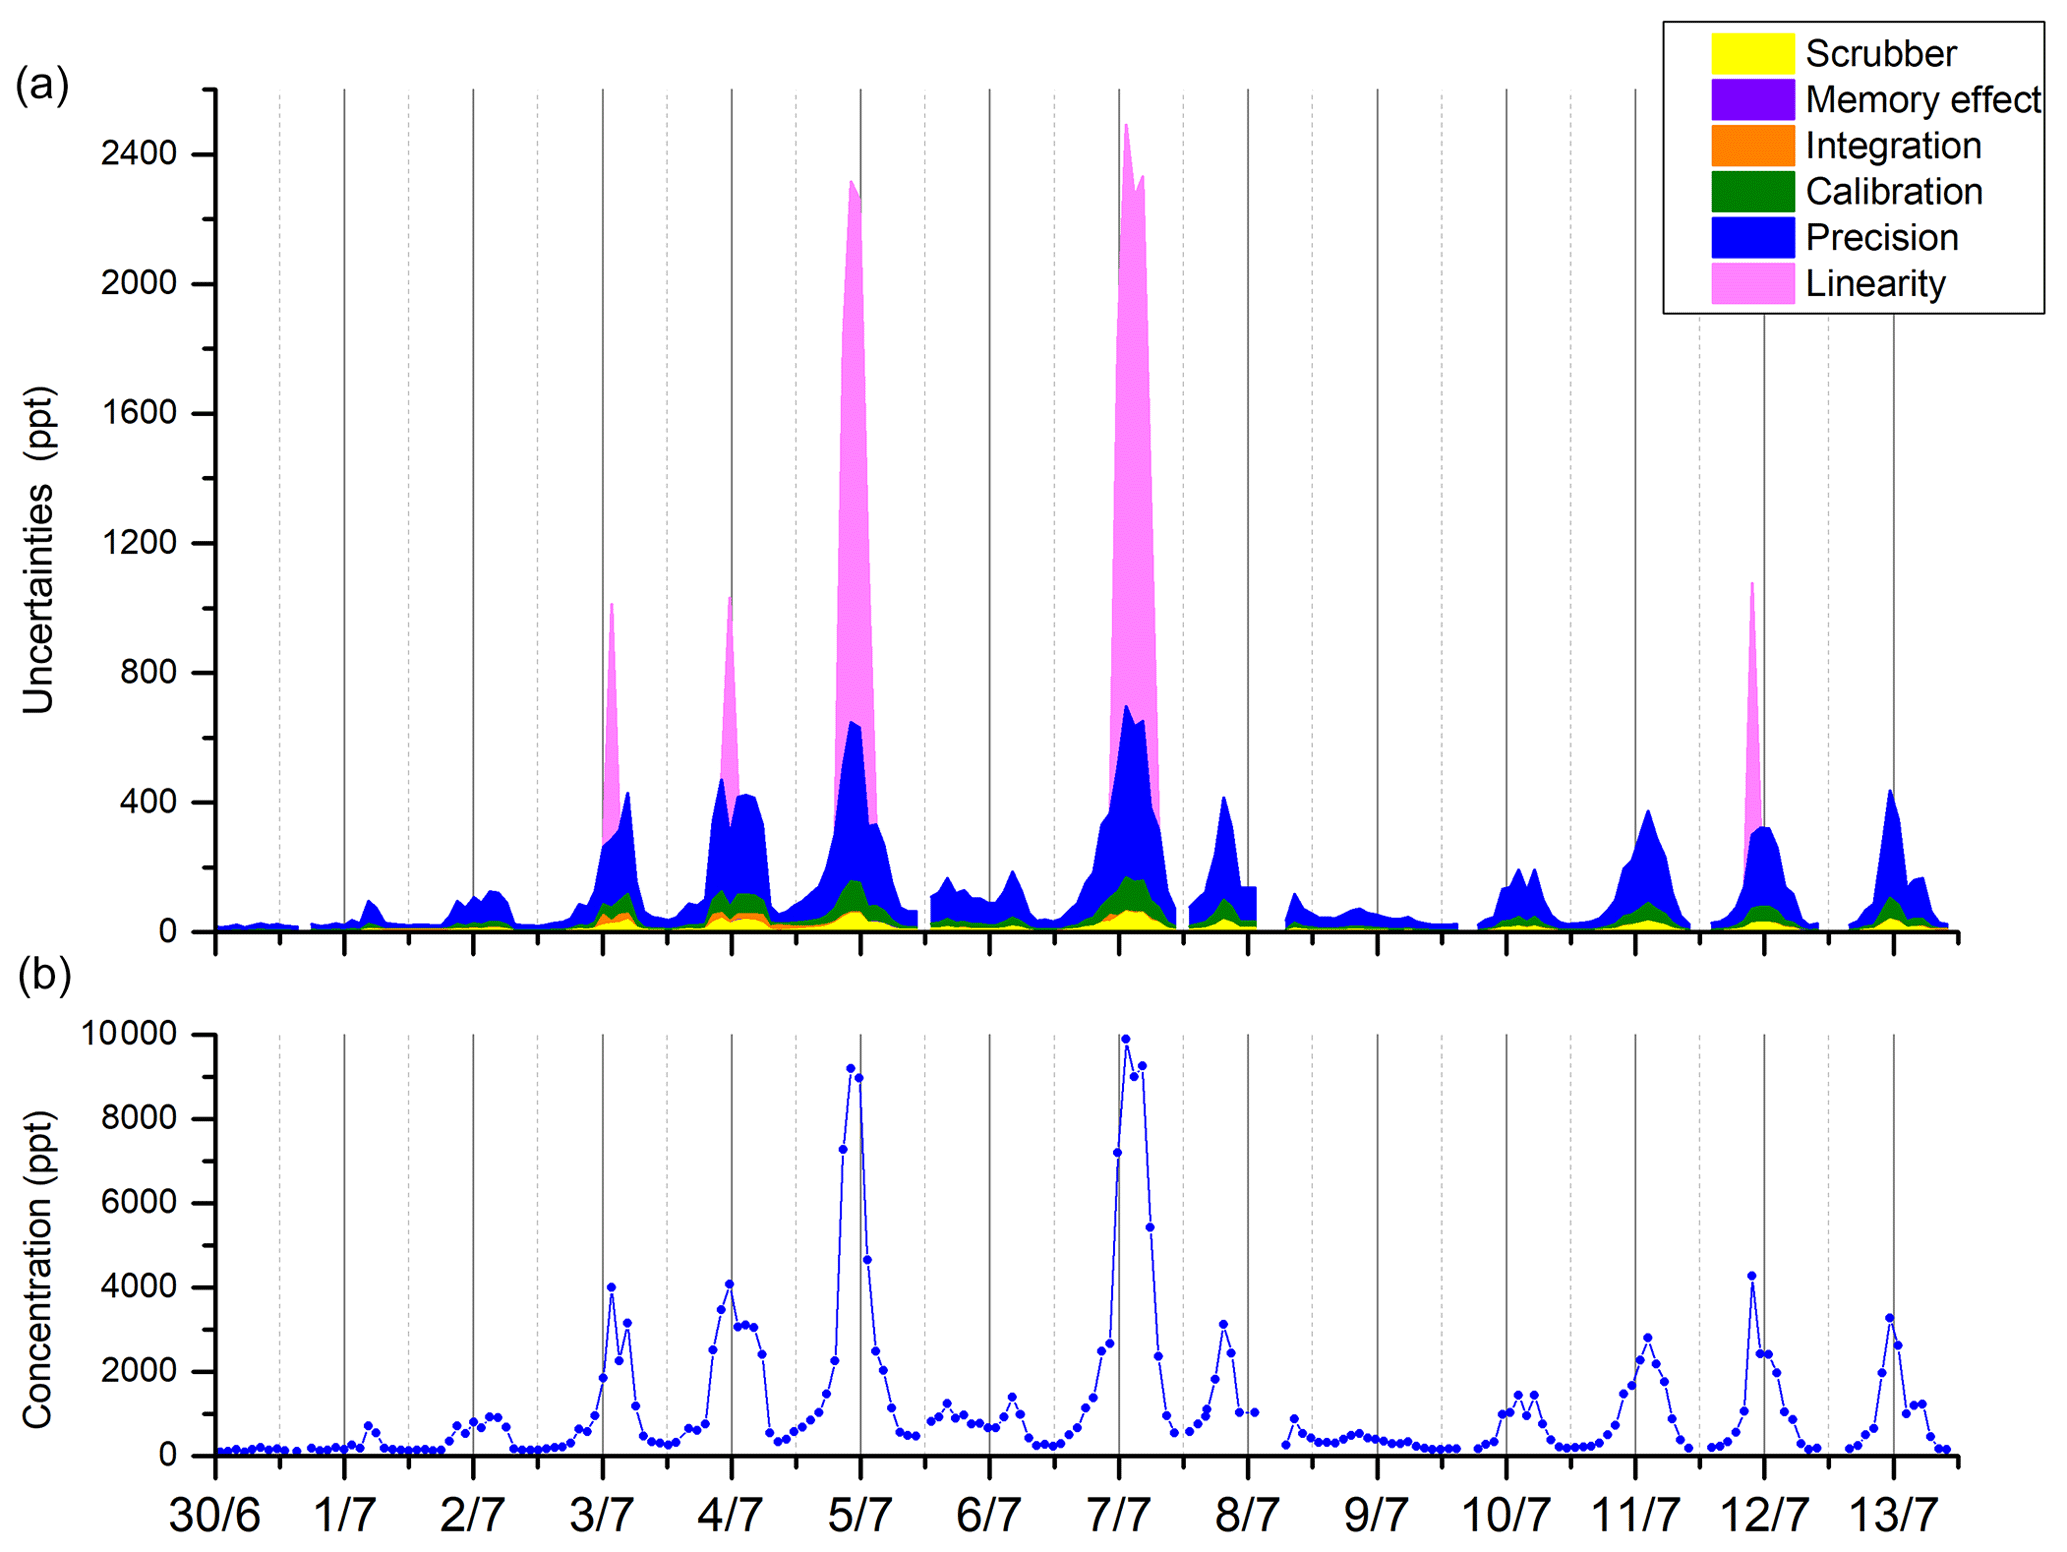The image size is (2067, 1552).
Task: Click the blue Precision legend swatch
Action: click(x=1752, y=238)
